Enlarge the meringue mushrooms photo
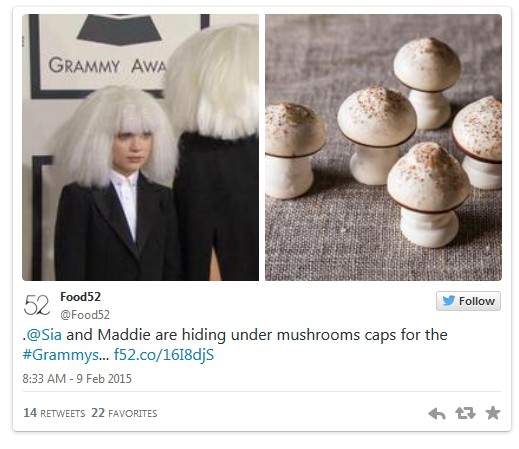The height and width of the screenshot is (449, 519). (x=383, y=147)
